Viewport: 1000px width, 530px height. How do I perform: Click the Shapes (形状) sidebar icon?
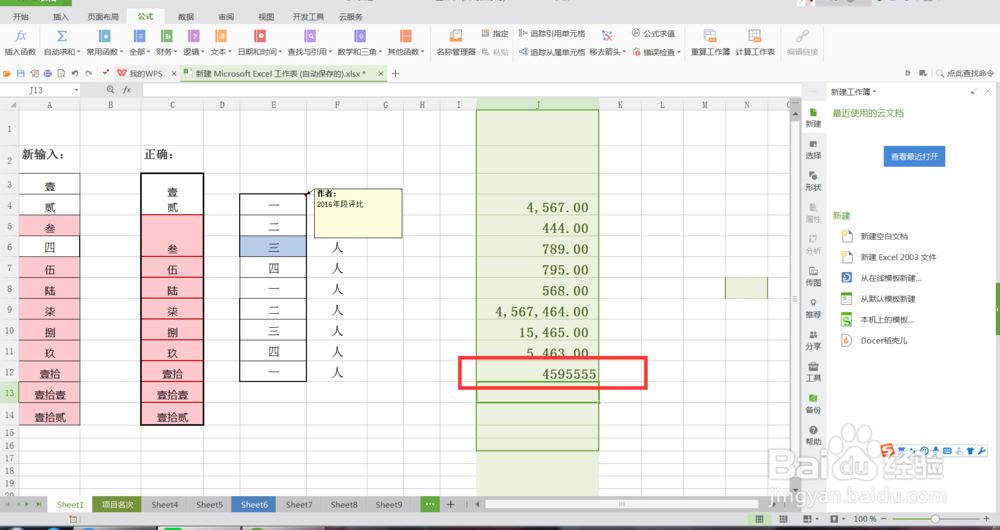(813, 180)
